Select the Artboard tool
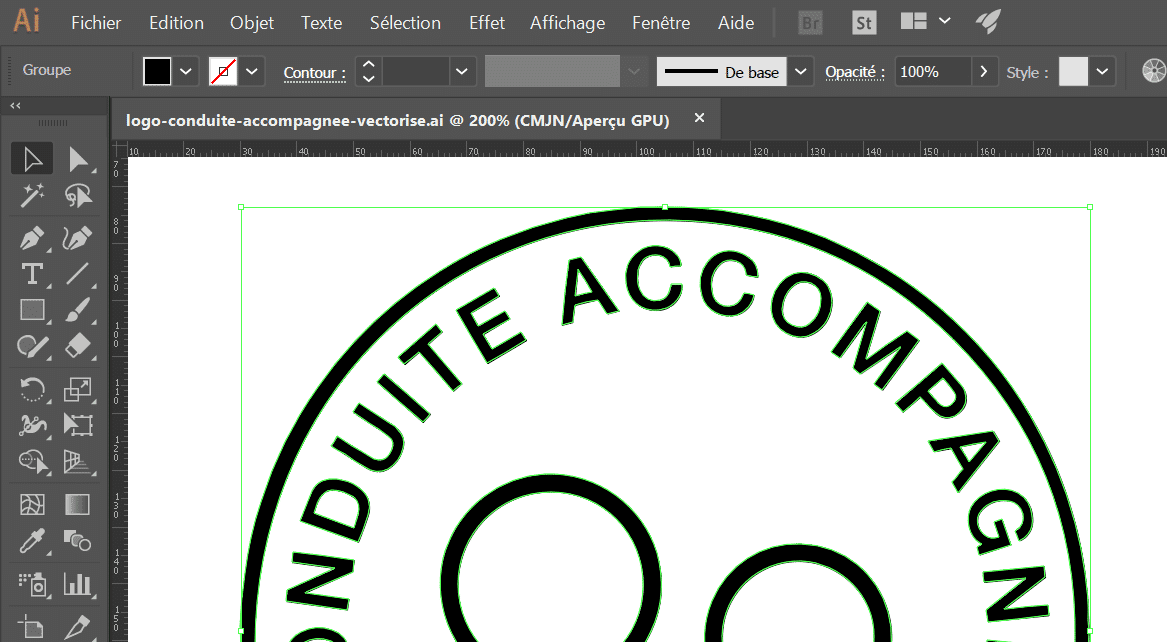This screenshot has width=1167, height=642. [32, 627]
